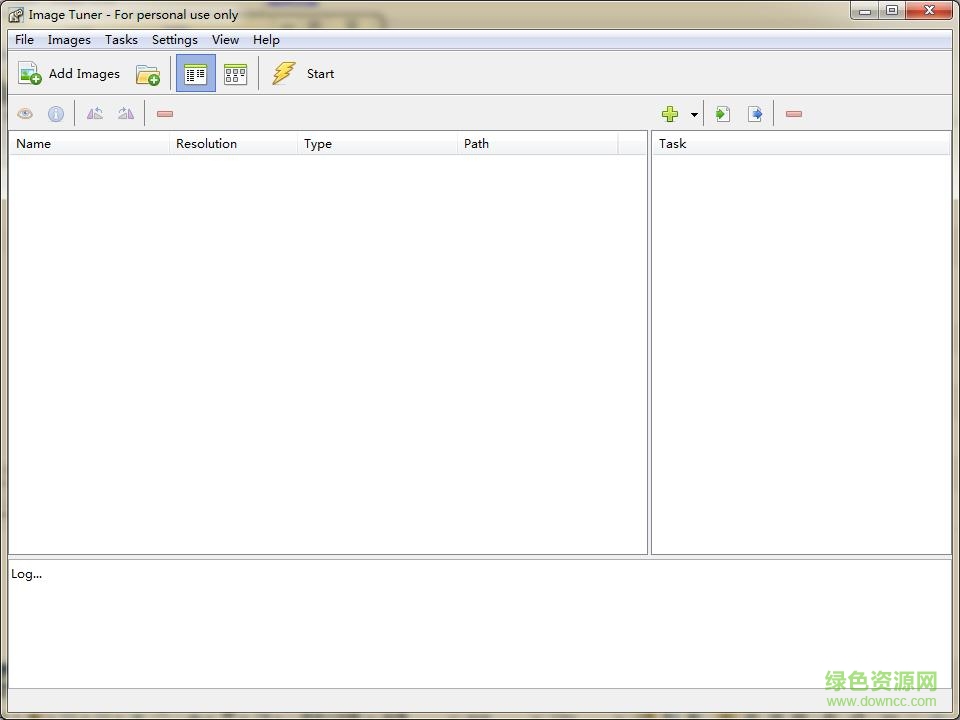Remove selected image with red minus

click(165, 114)
